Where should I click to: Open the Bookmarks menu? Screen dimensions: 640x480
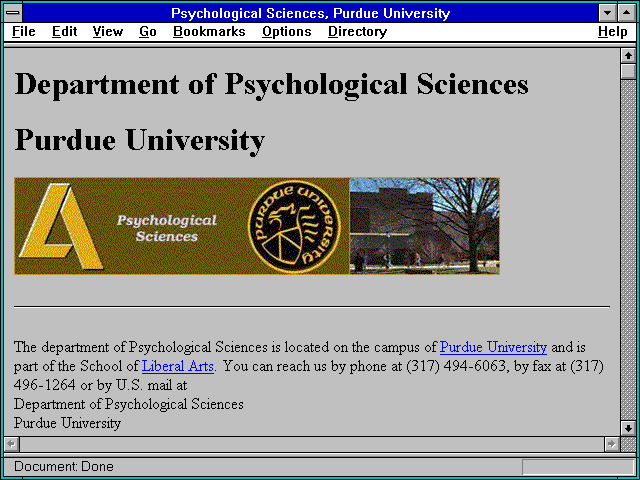(x=209, y=32)
